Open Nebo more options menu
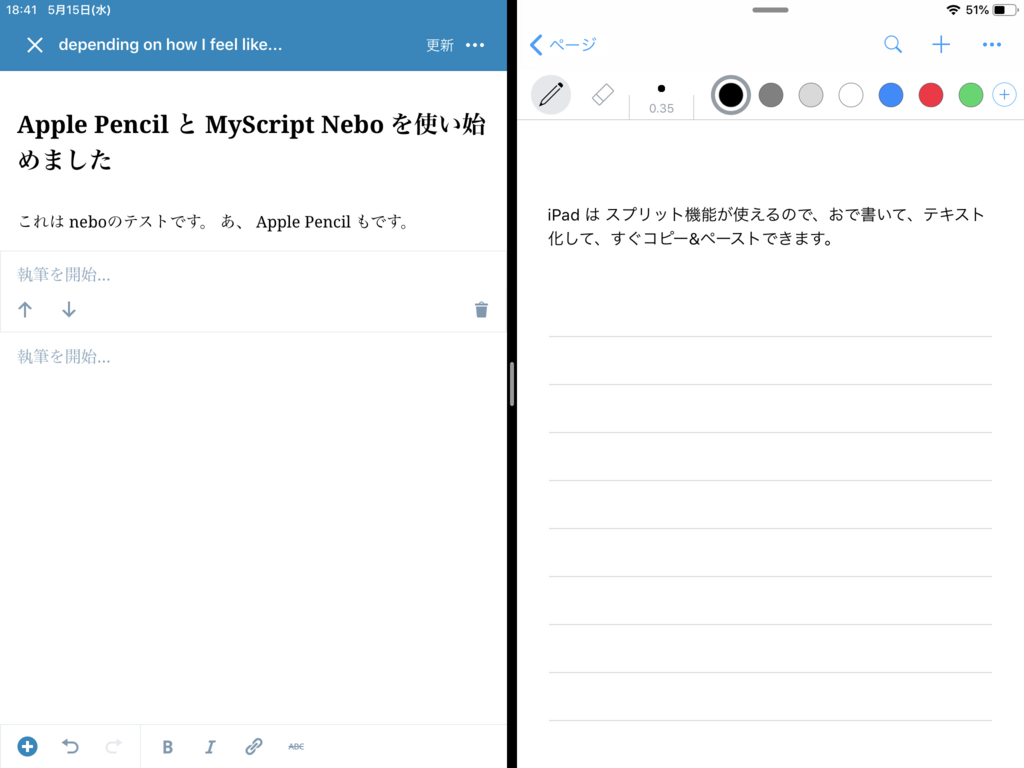The width and height of the screenshot is (1024, 768). [991, 44]
